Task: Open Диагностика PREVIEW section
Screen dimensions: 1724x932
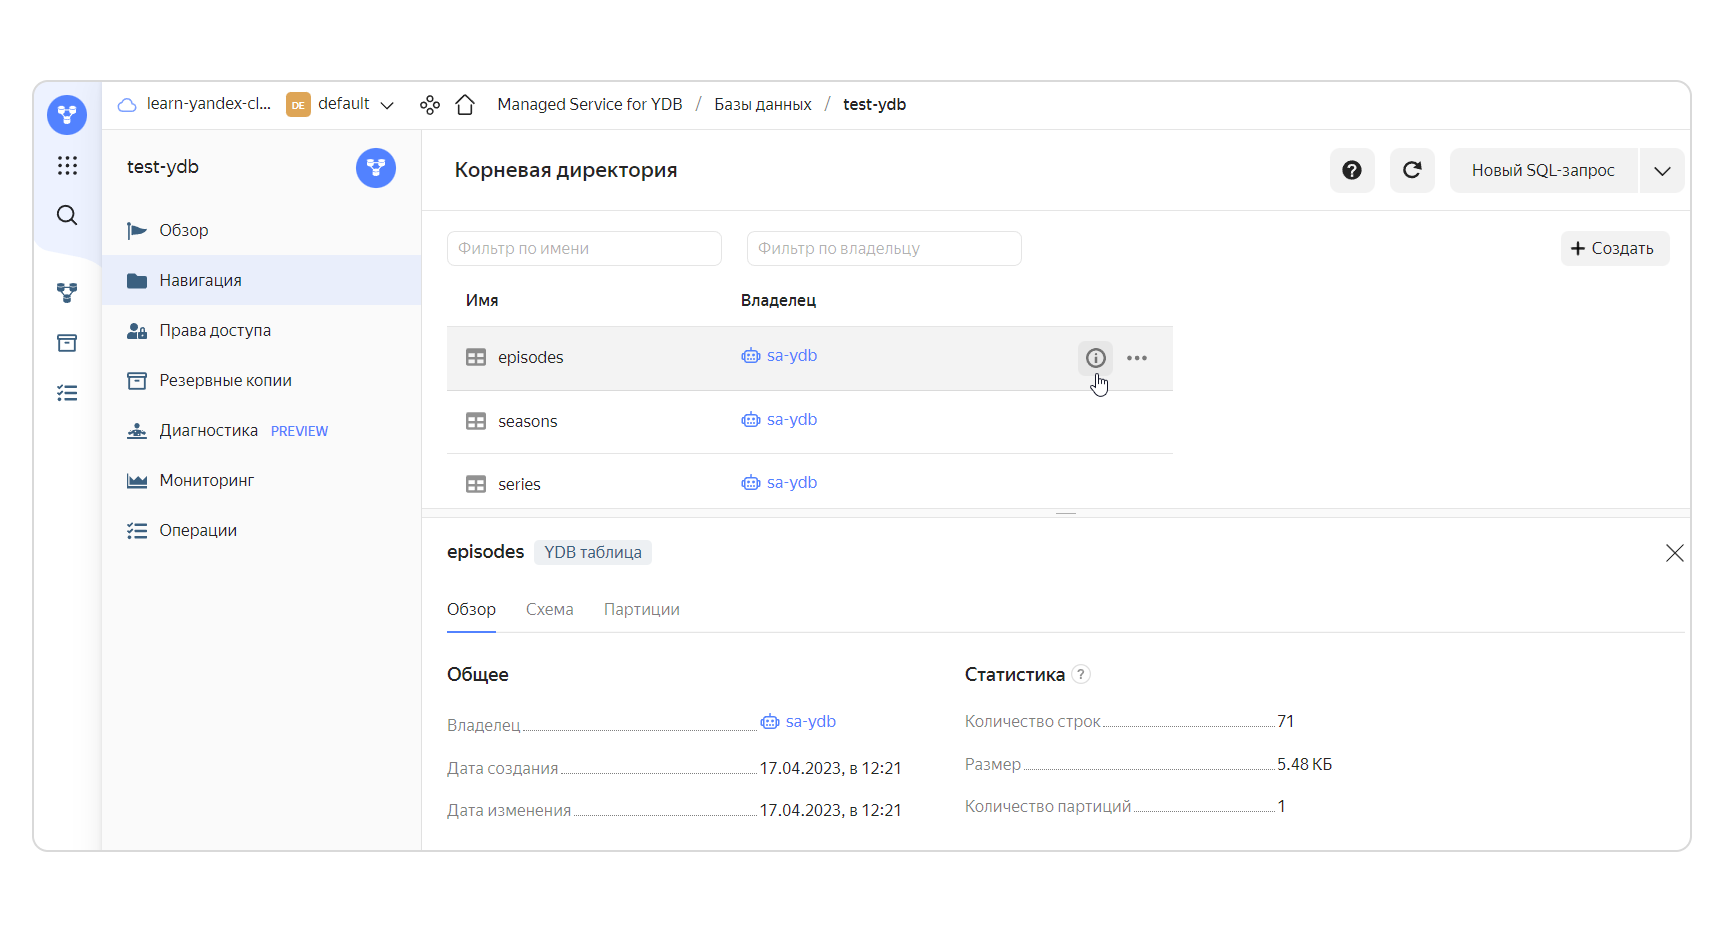Action: pyautogui.click(x=261, y=430)
